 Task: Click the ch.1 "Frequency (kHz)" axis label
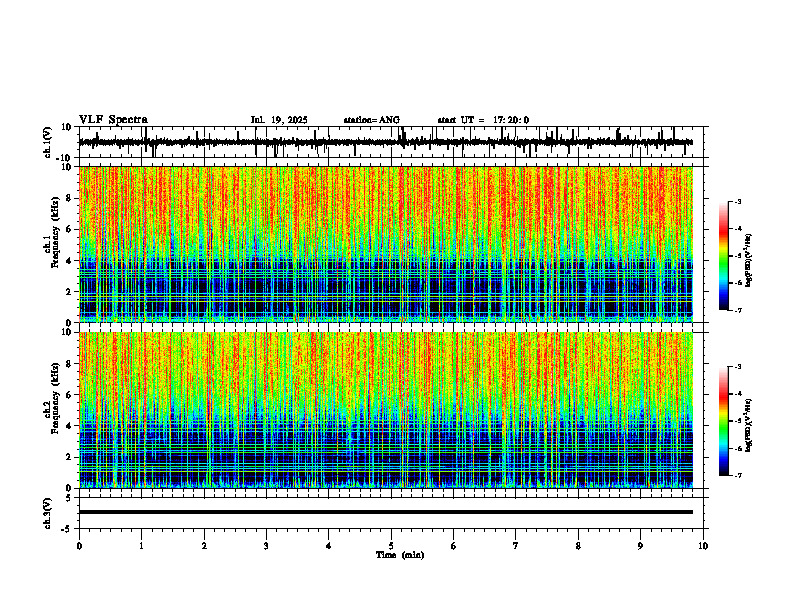click(55, 234)
